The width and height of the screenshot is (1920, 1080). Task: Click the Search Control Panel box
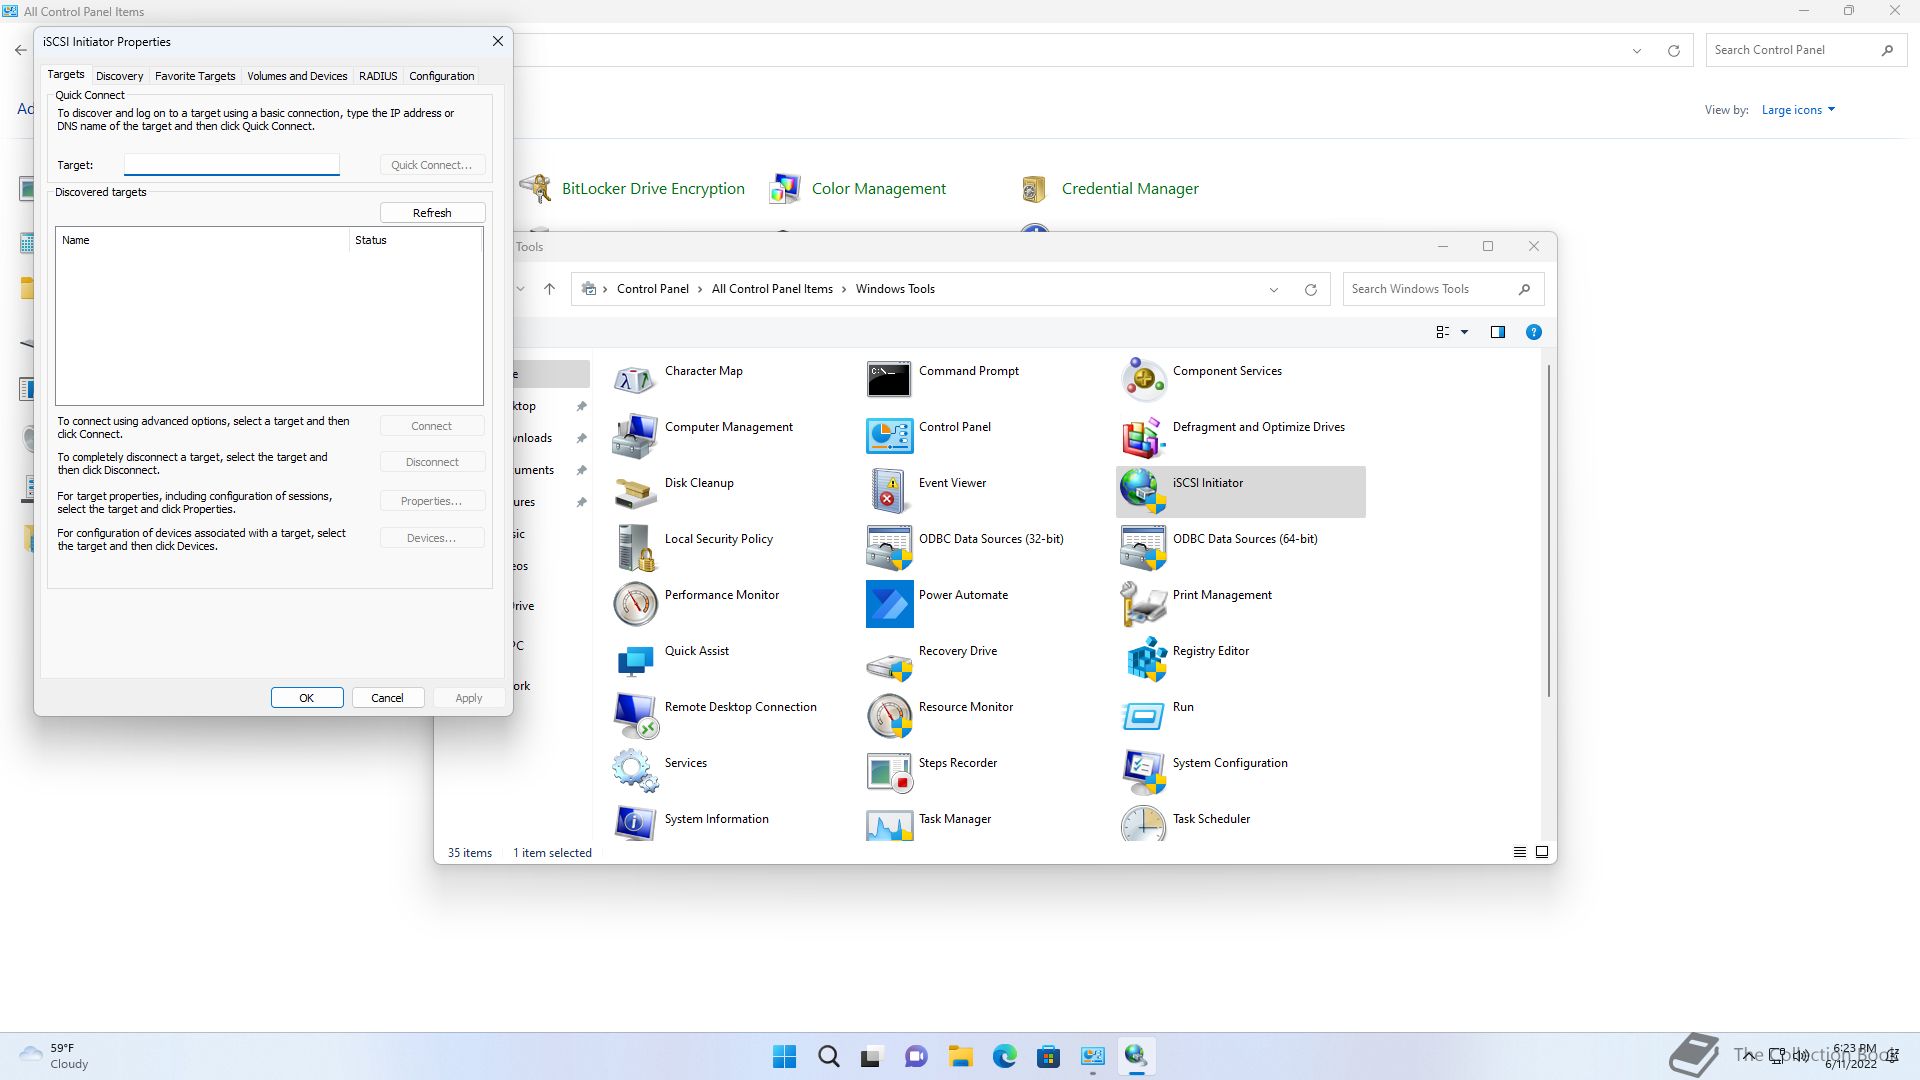coord(1804,50)
